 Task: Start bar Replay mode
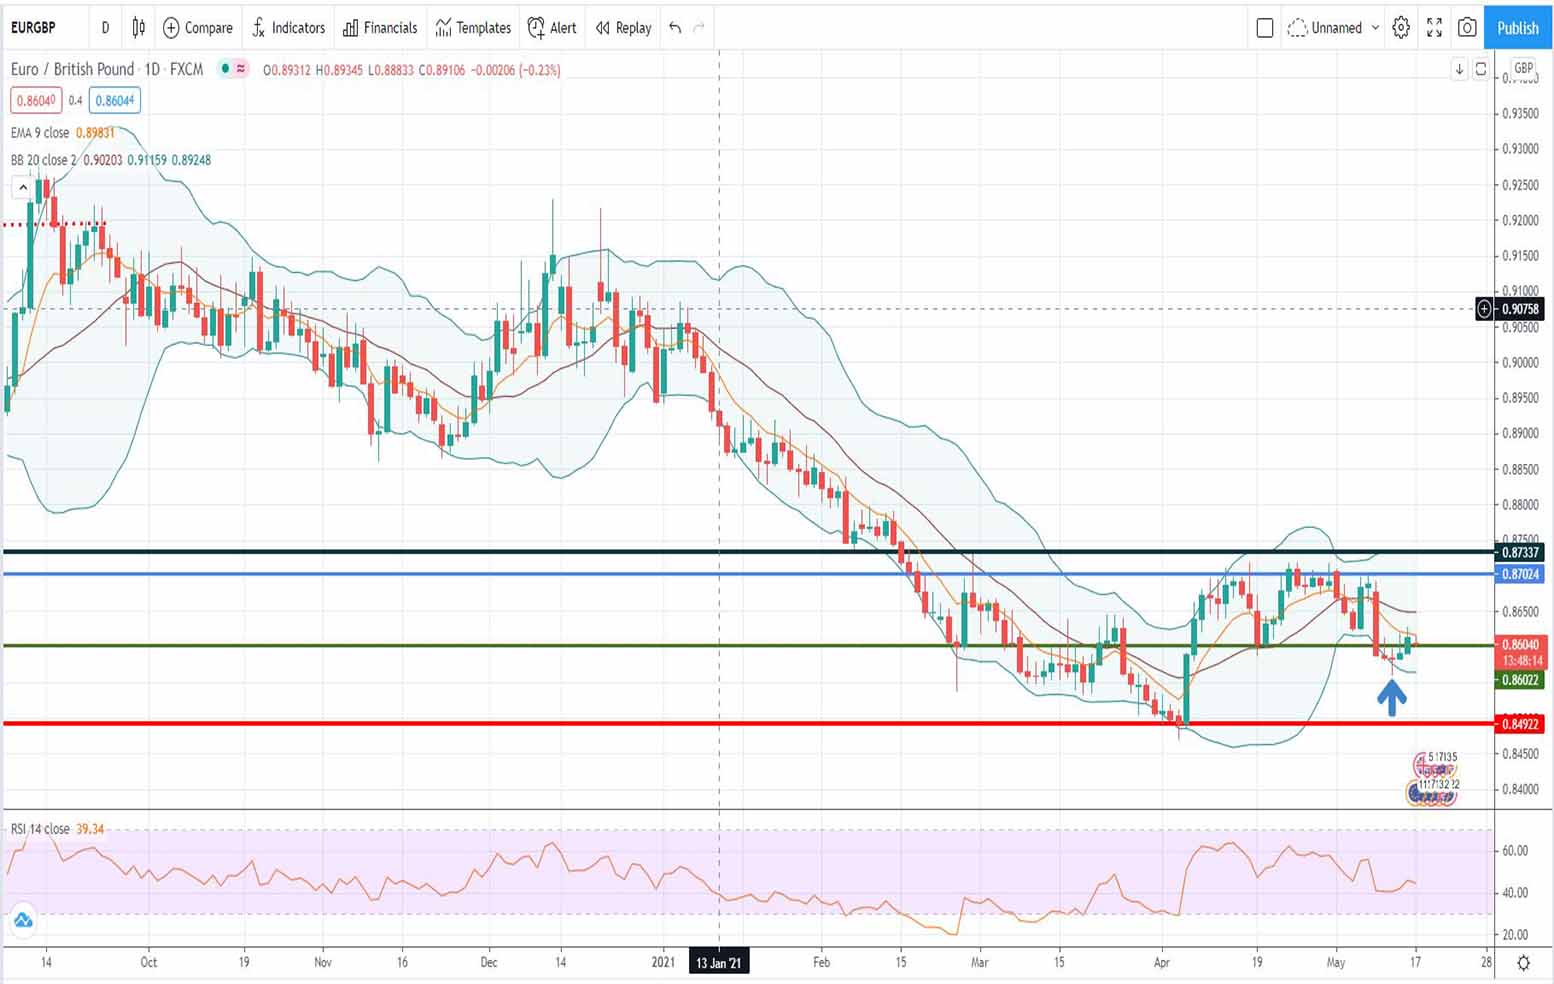[622, 28]
